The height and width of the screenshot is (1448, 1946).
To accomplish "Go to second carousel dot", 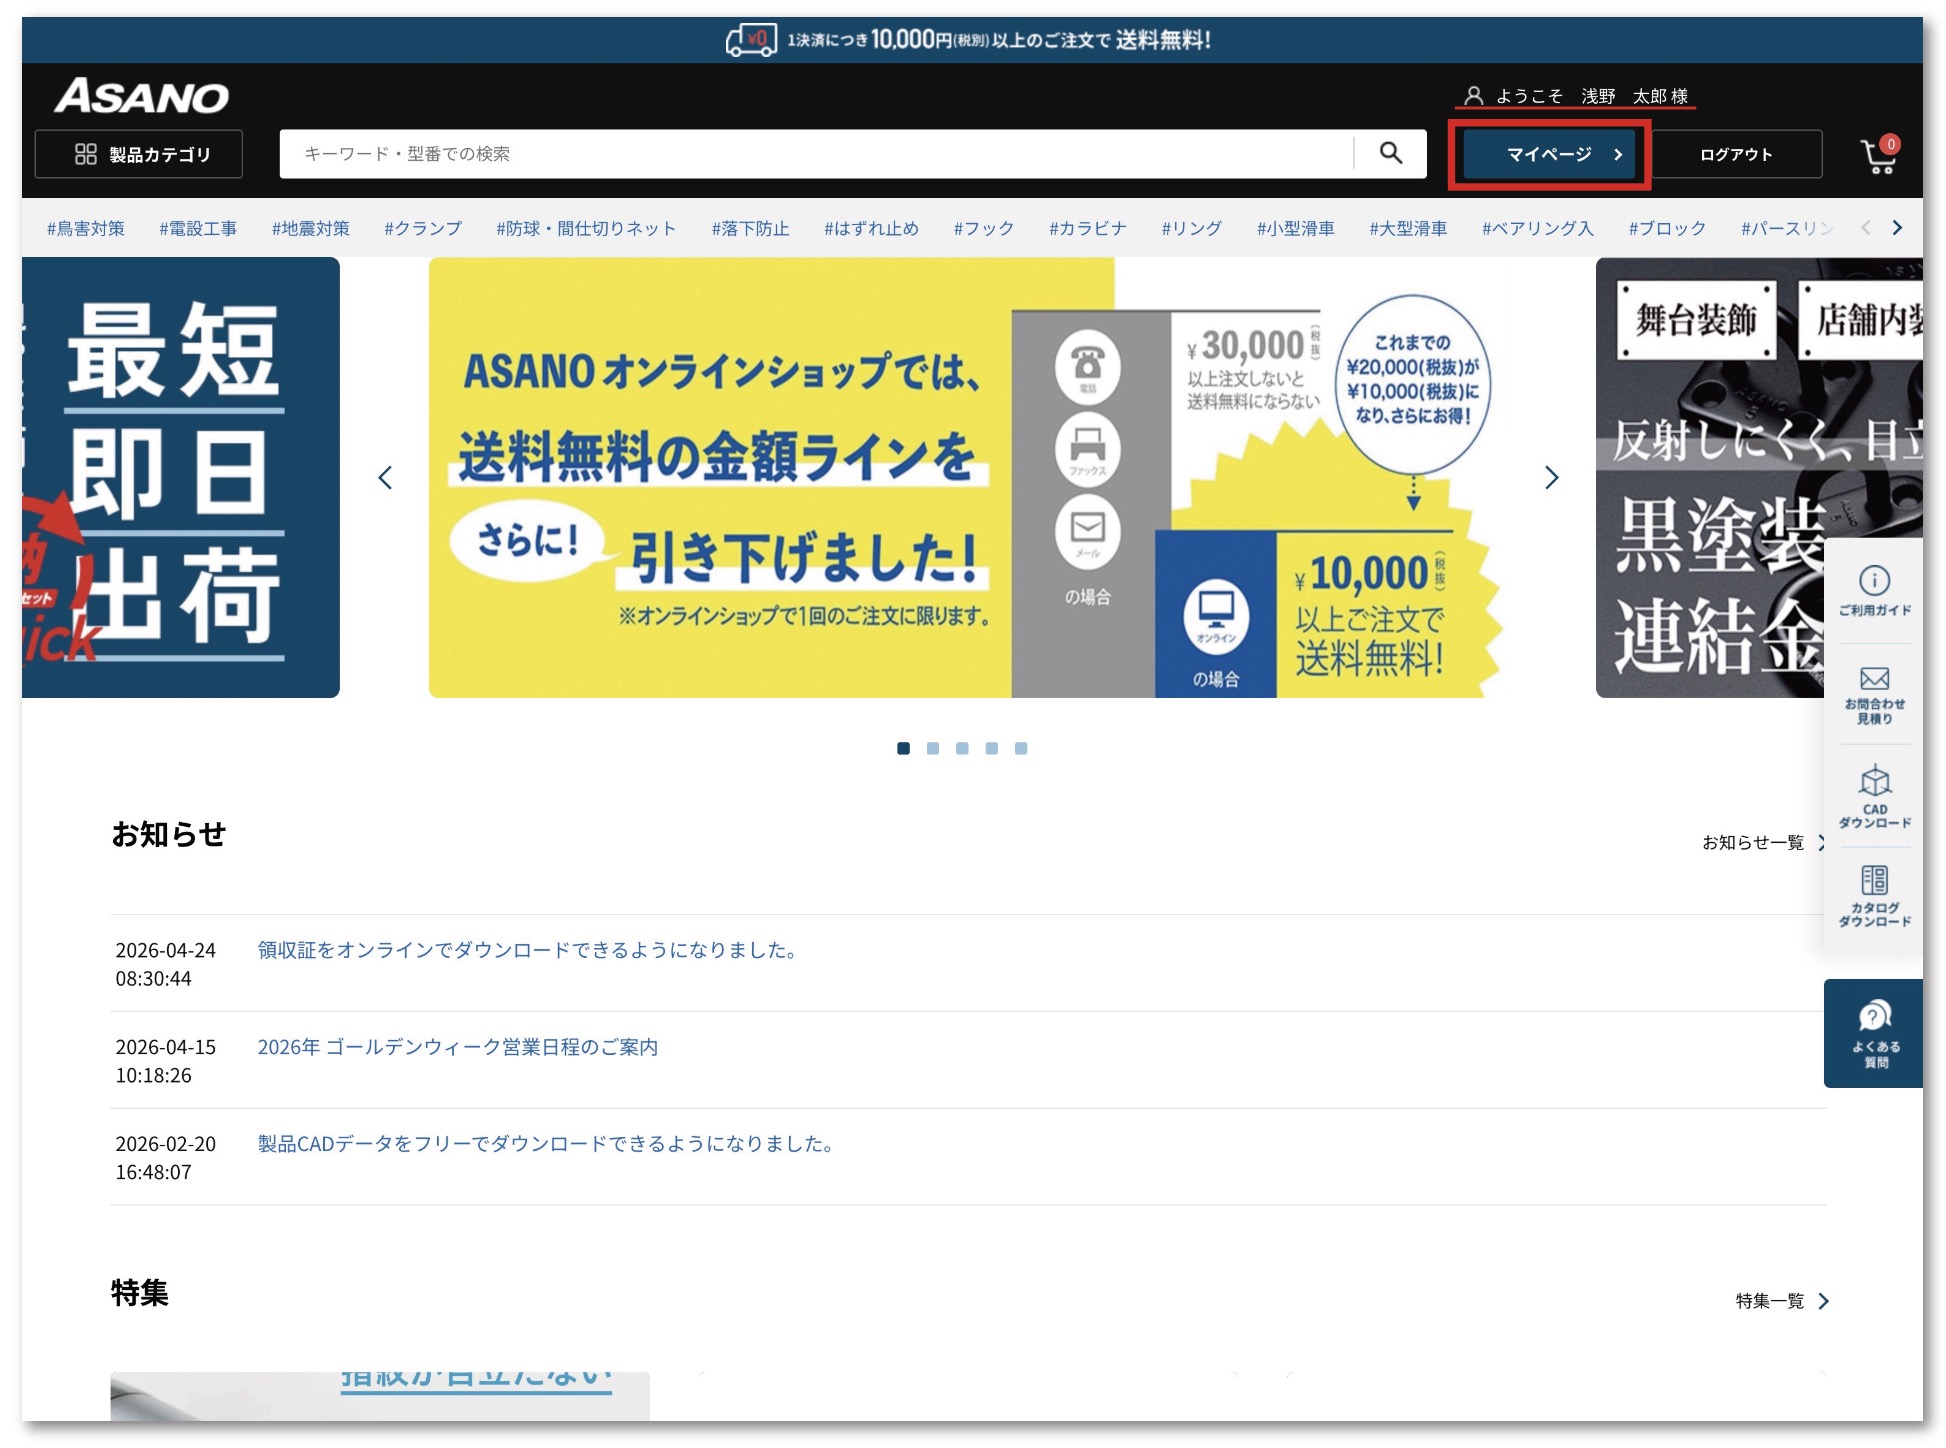I will 933,748.
